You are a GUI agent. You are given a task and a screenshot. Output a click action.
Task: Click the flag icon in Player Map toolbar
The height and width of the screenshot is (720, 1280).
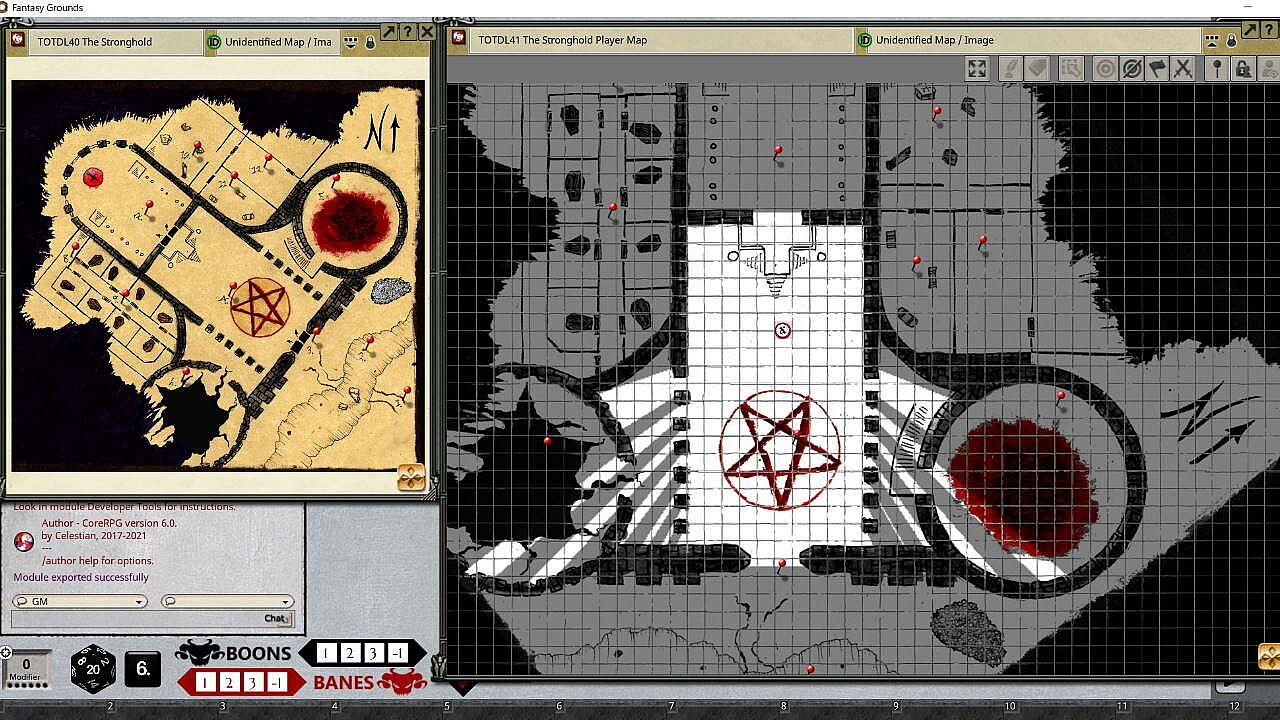click(x=1157, y=68)
